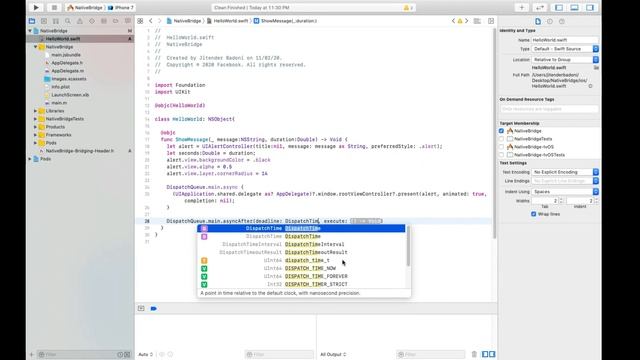
Task: Open the Issue navigator warning icon
Action: 80,21
